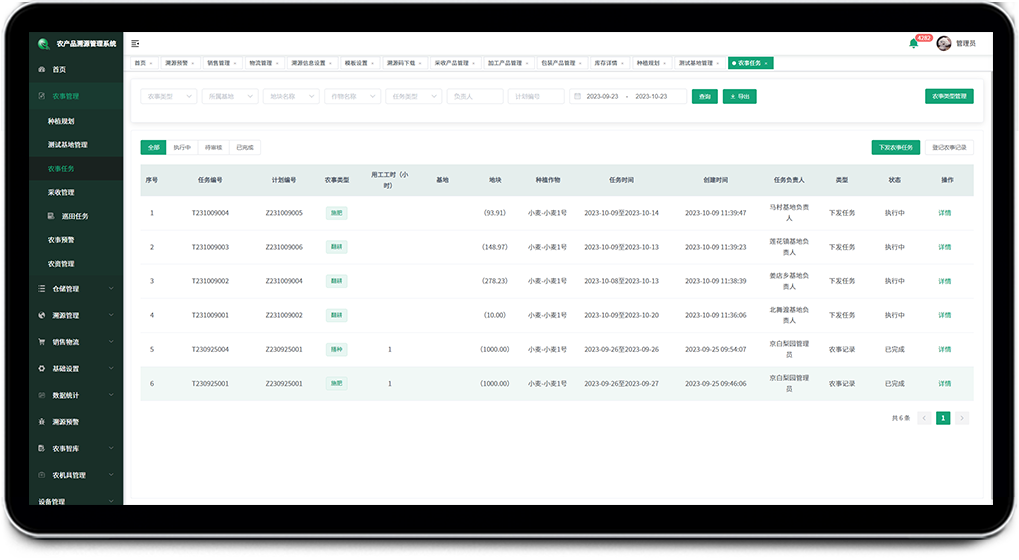Open 农事类型管理 button at top right
Screen dimensions: 1019x560
[949, 96]
